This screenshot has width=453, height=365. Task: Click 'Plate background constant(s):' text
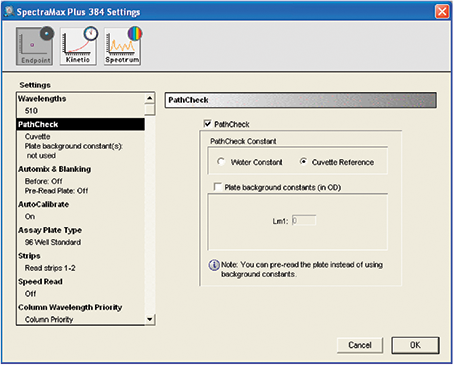(x=74, y=146)
